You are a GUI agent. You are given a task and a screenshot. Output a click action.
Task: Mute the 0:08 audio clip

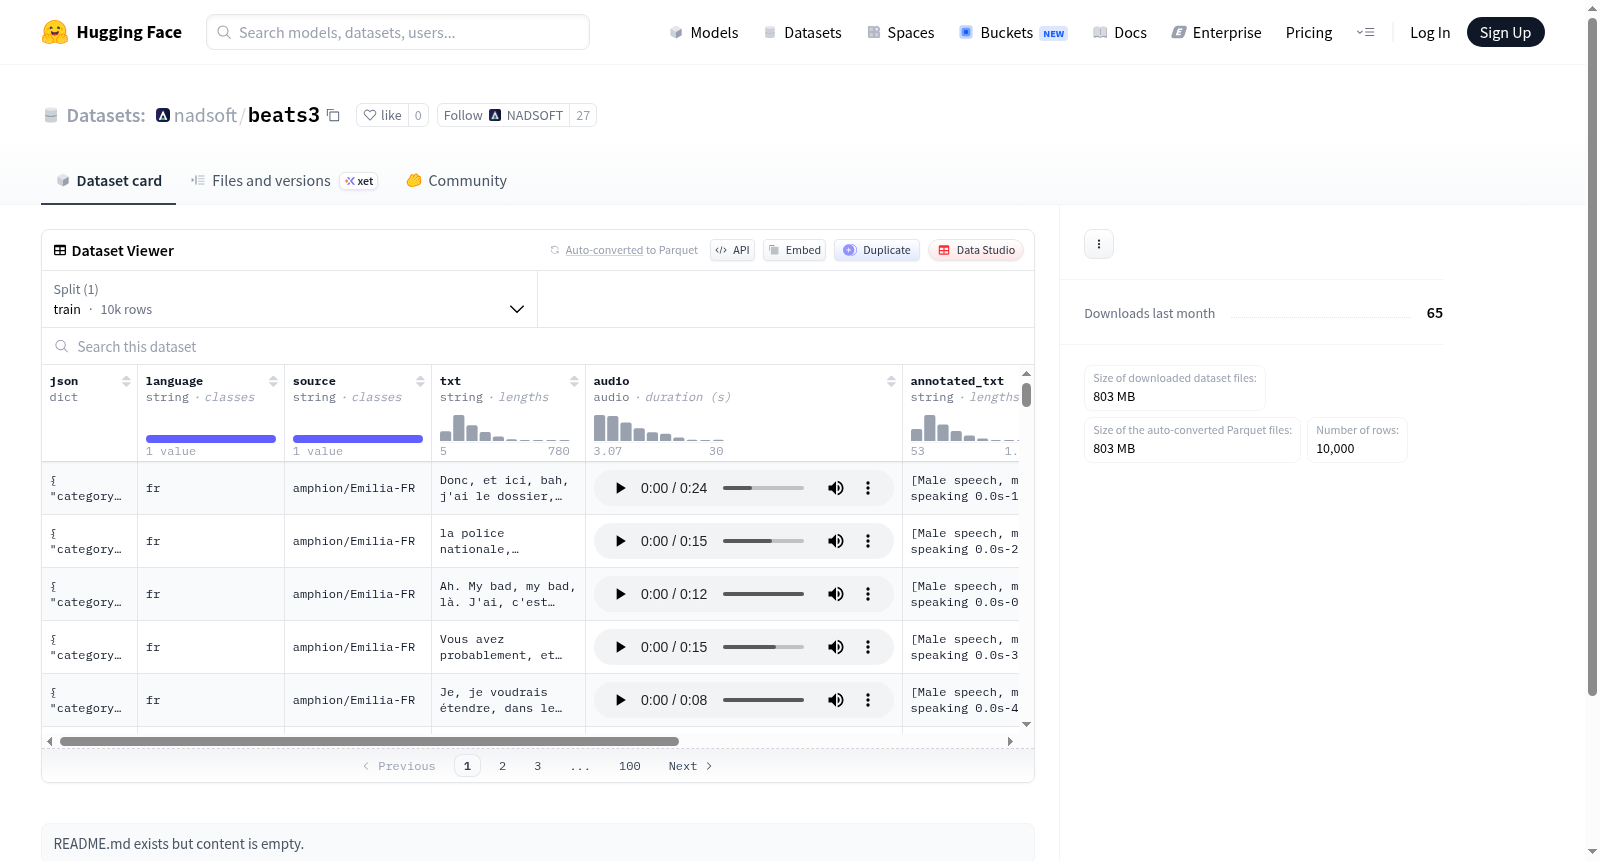tap(836, 701)
